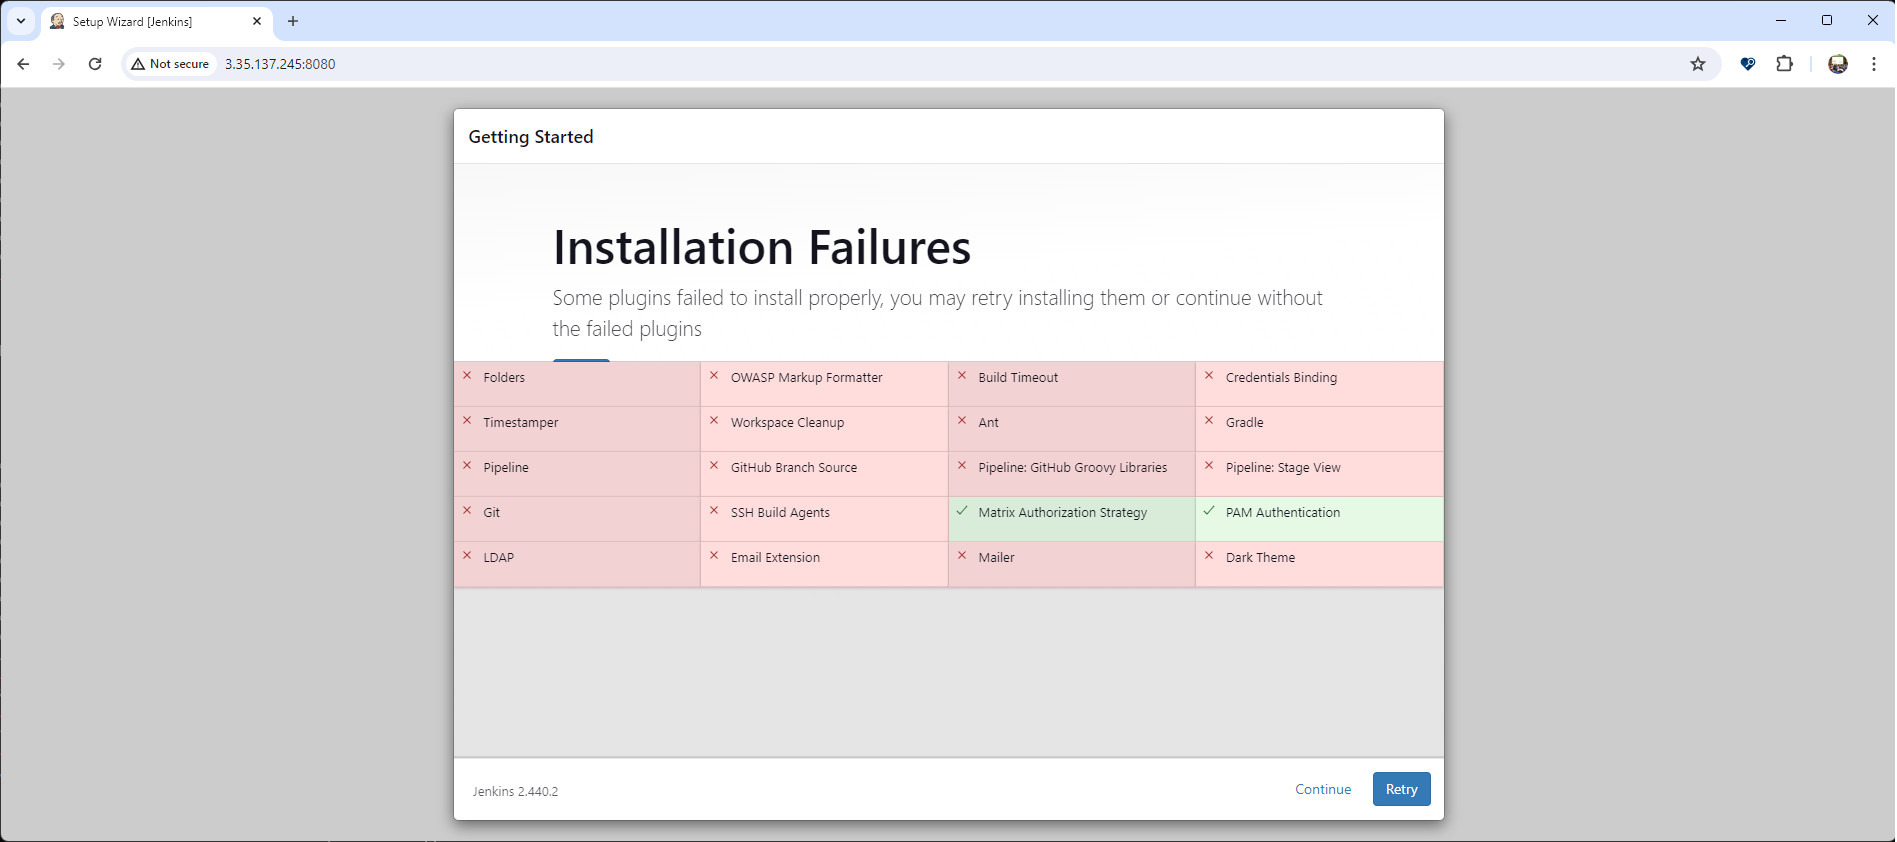Click the Dark Theme text

click(x=1260, y=558)
